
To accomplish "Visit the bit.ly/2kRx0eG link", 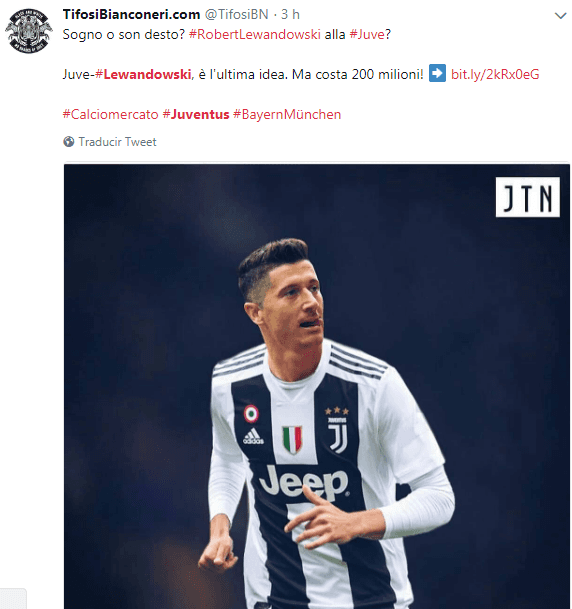I will pyautogui.click(x=495, y=74).
